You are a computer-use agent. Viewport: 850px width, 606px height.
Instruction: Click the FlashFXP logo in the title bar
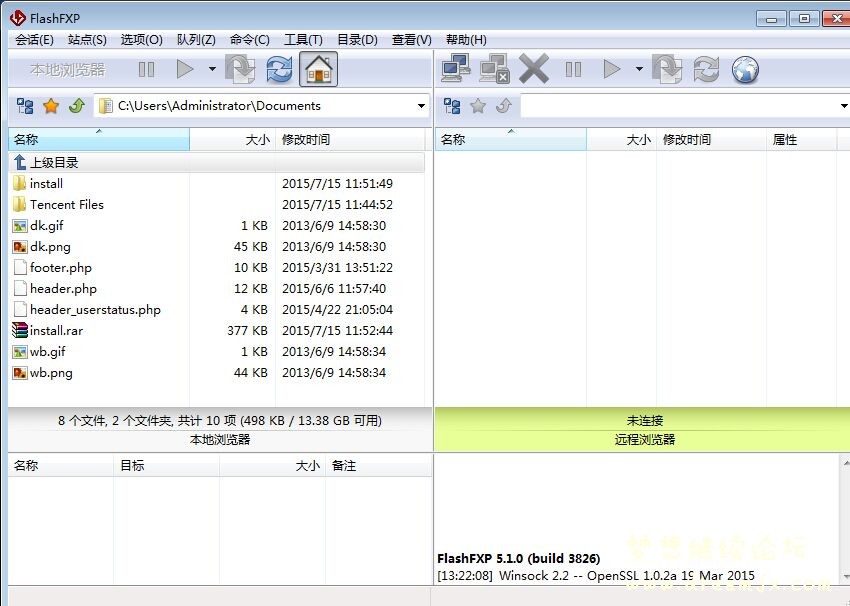17,18
